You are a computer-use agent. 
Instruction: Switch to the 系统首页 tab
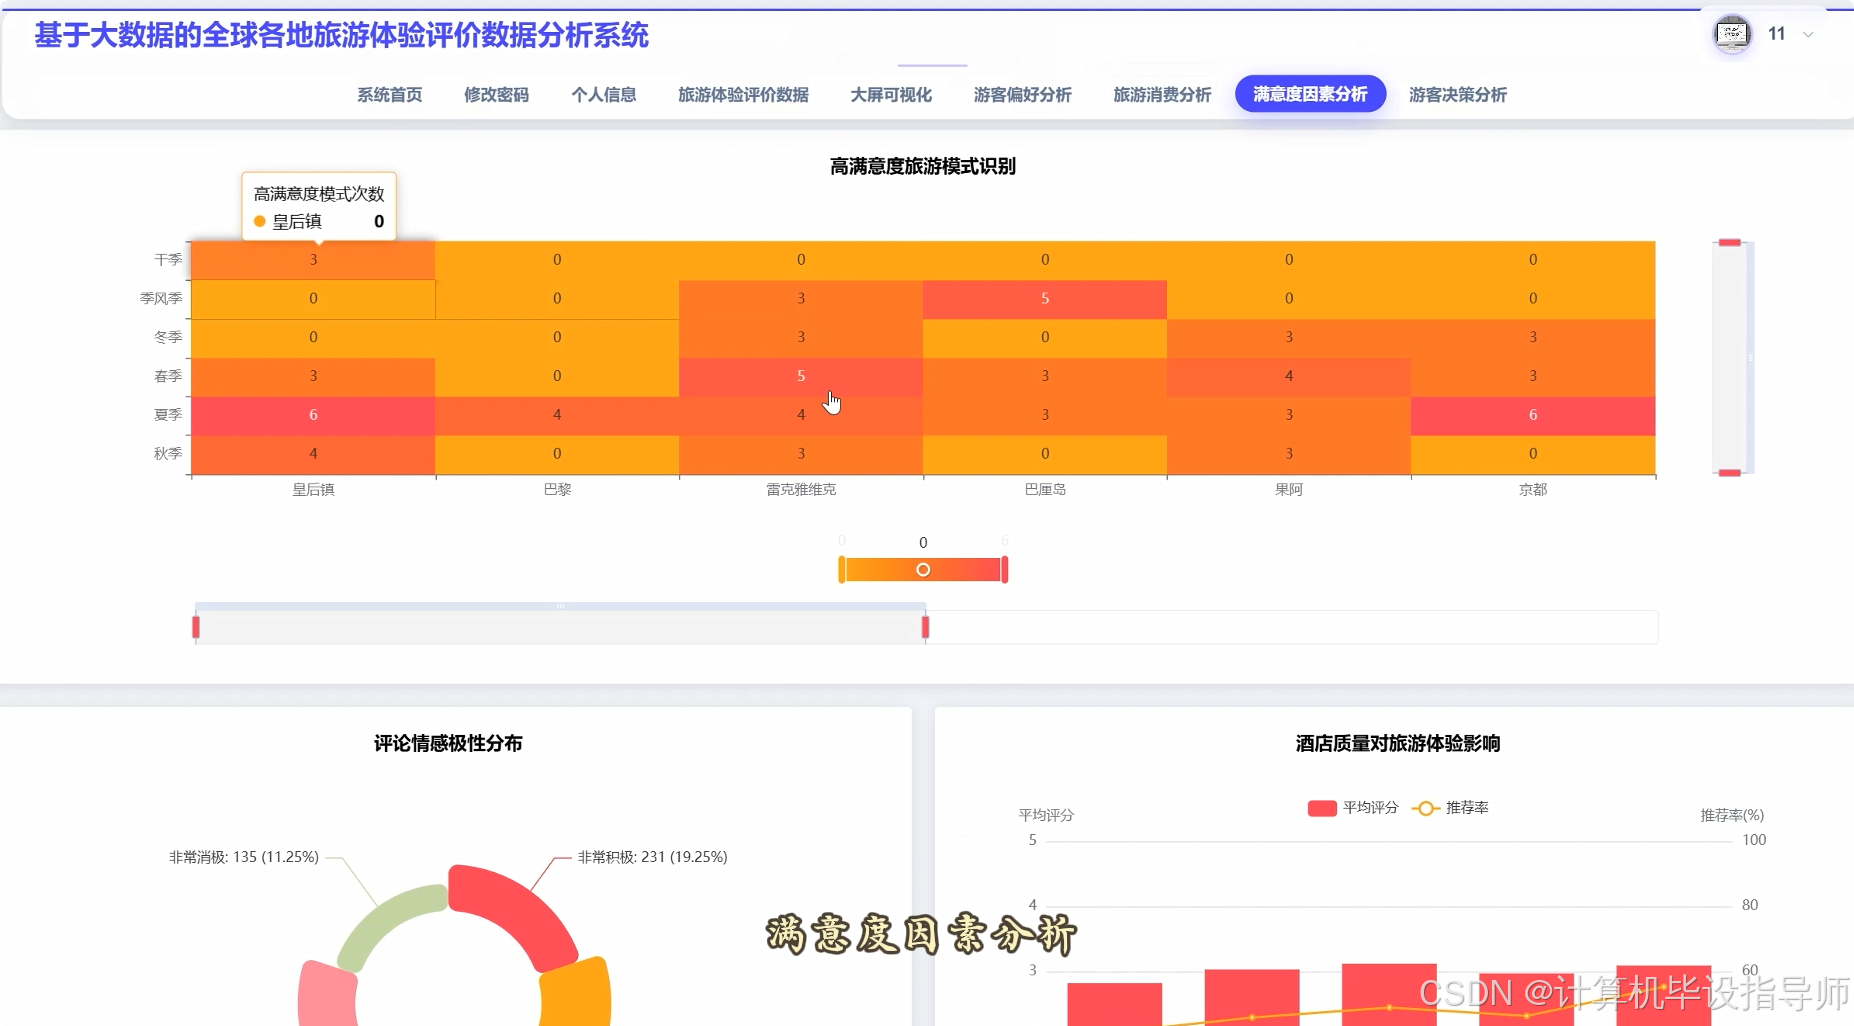tap(389, 94)
